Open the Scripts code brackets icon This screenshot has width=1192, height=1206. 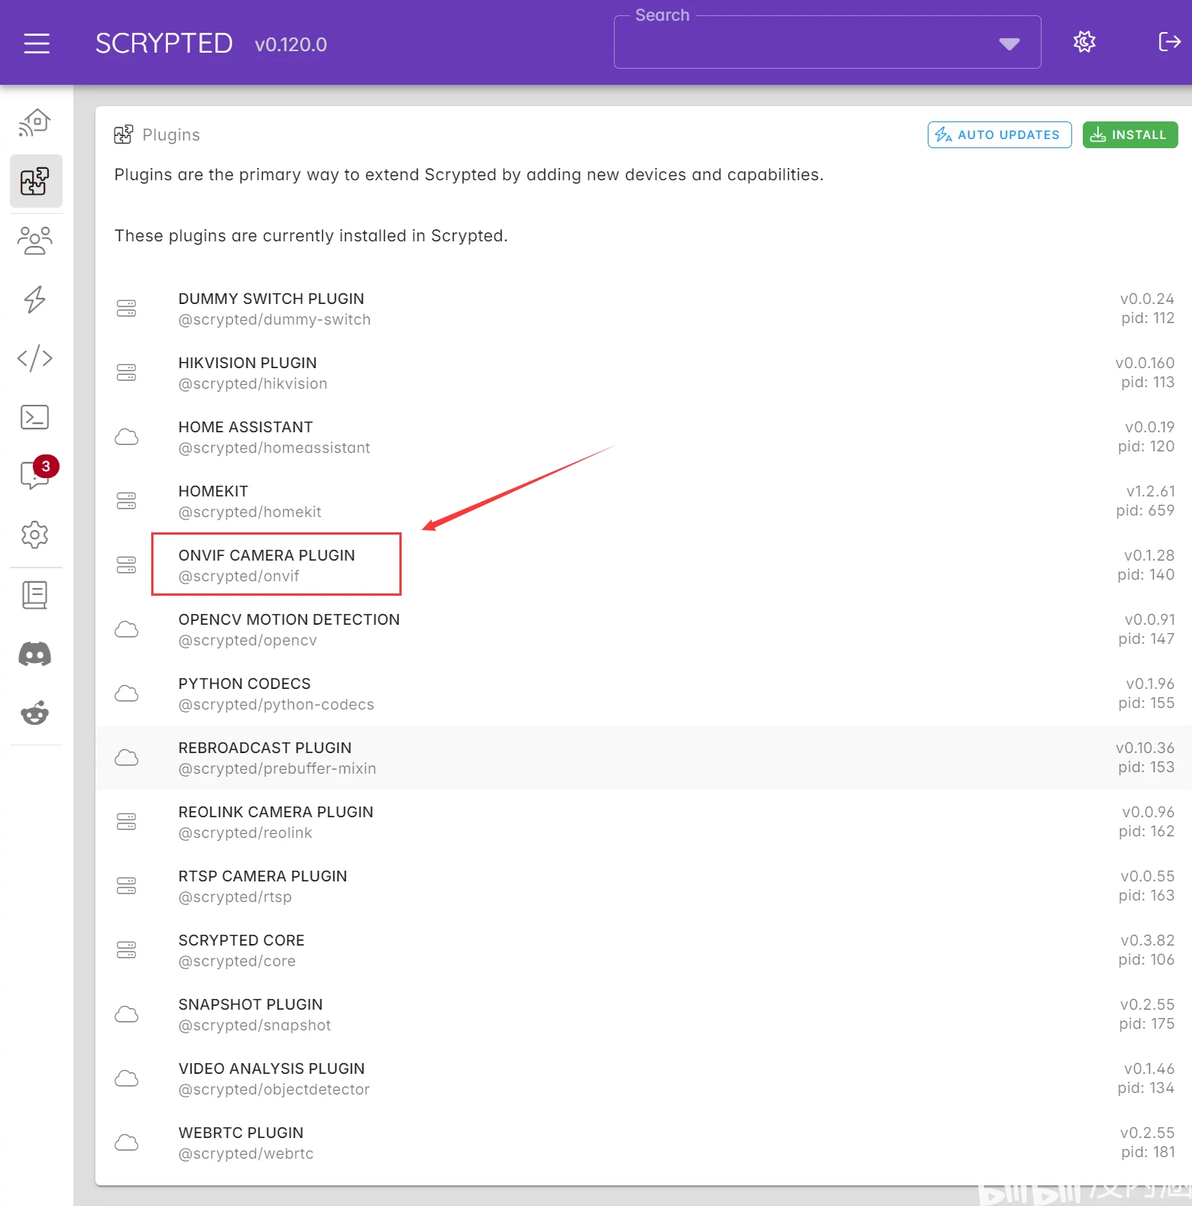coord(35,358)
